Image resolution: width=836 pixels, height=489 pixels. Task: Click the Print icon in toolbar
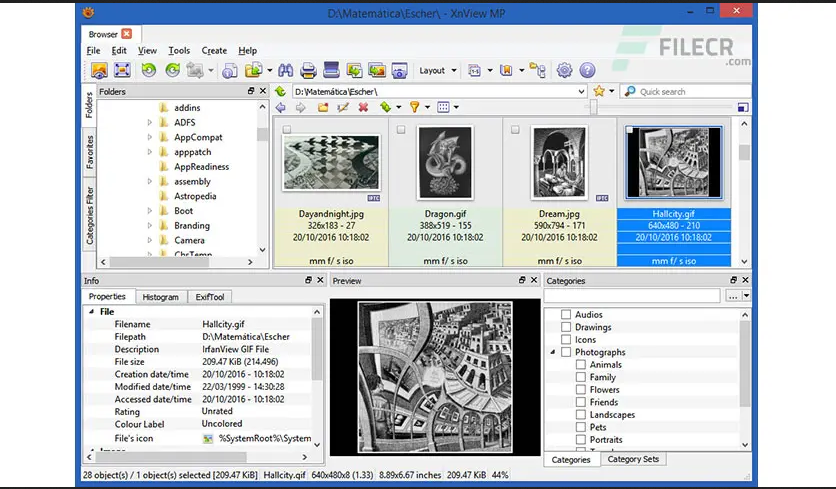(x=308, y=71)
